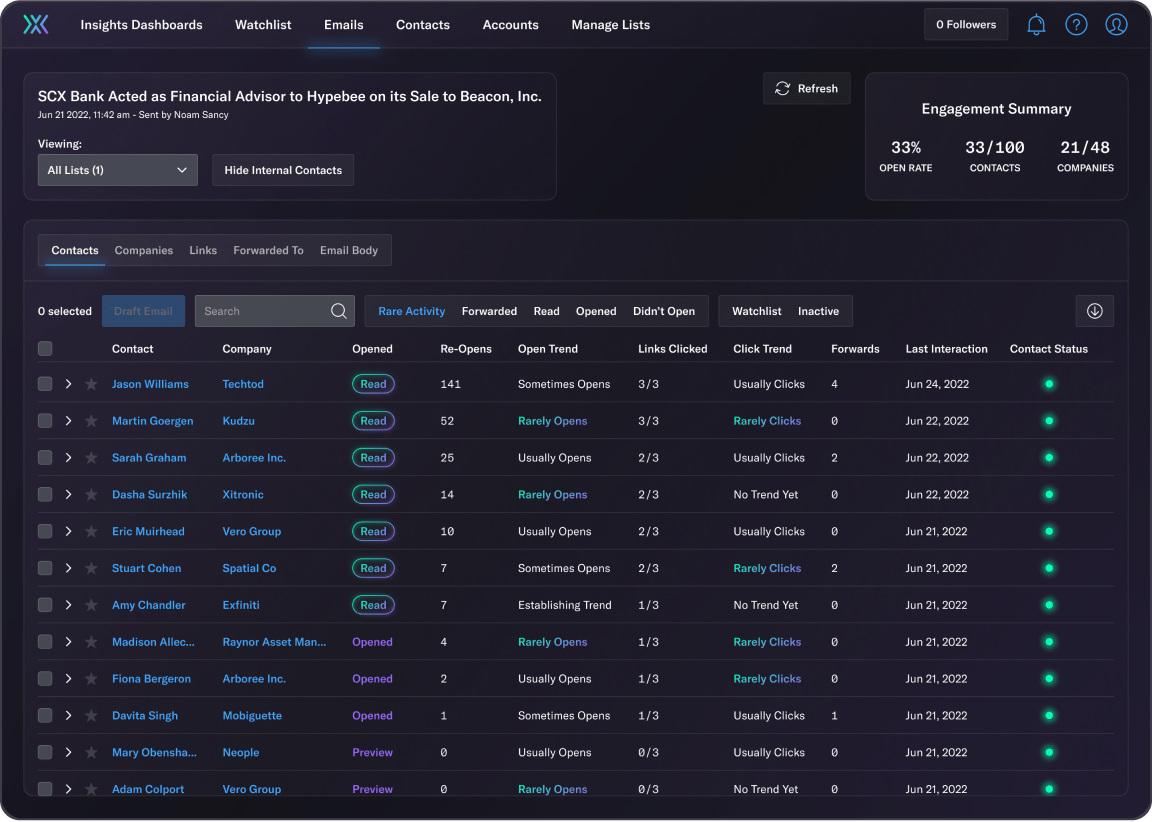Click the download export icon
Screen dimensions: 1152x822
[1094, 311]
